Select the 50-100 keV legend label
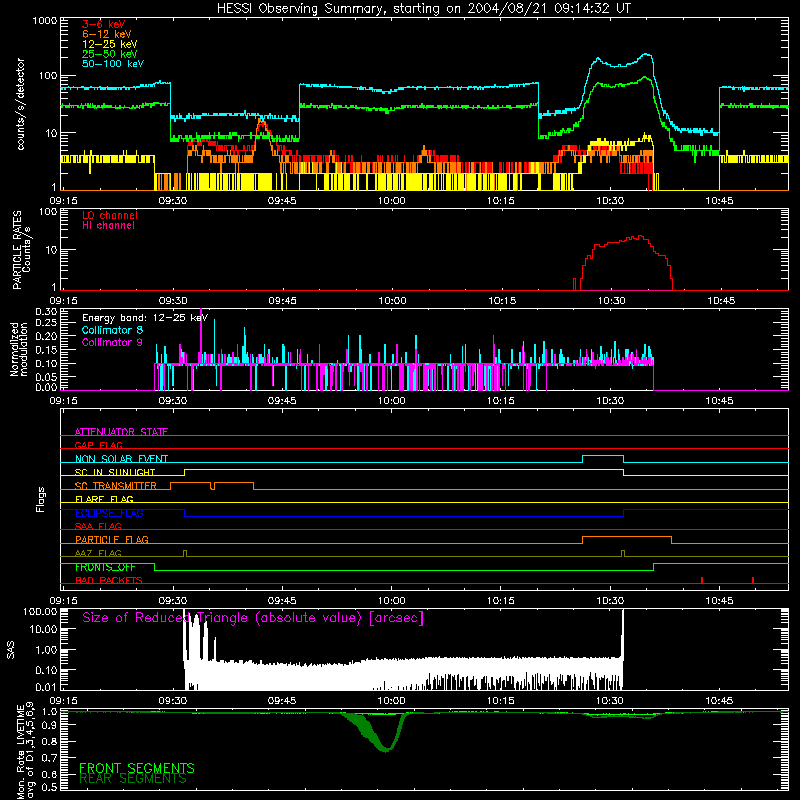This screenshot has height=800, width=800. [113, 64]
